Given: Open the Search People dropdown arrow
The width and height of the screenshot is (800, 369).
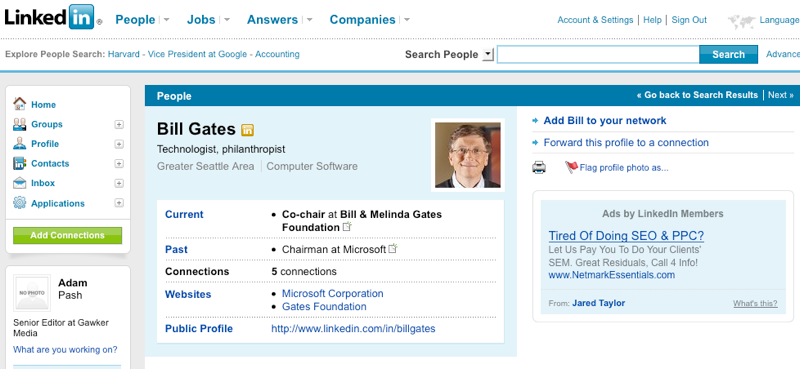Looking at the screenshot, I should click(x=488, y=54).
